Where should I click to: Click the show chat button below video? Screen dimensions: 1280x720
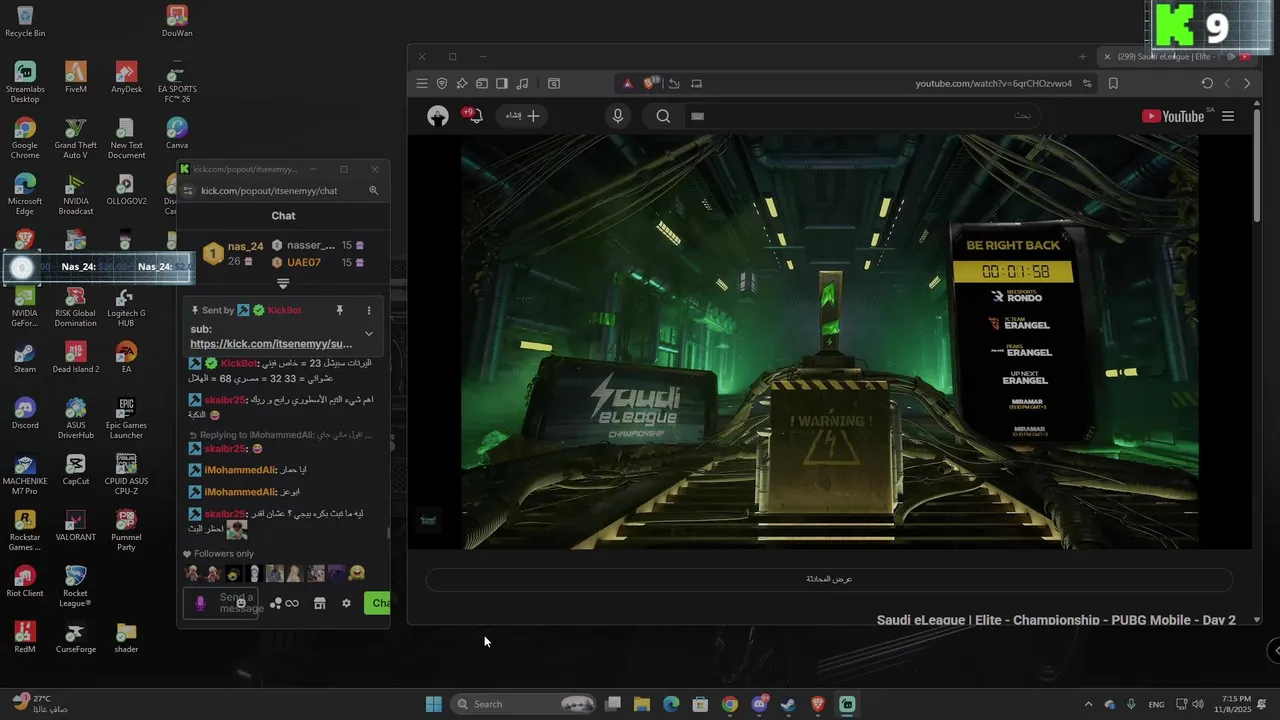tap(829, 579)
